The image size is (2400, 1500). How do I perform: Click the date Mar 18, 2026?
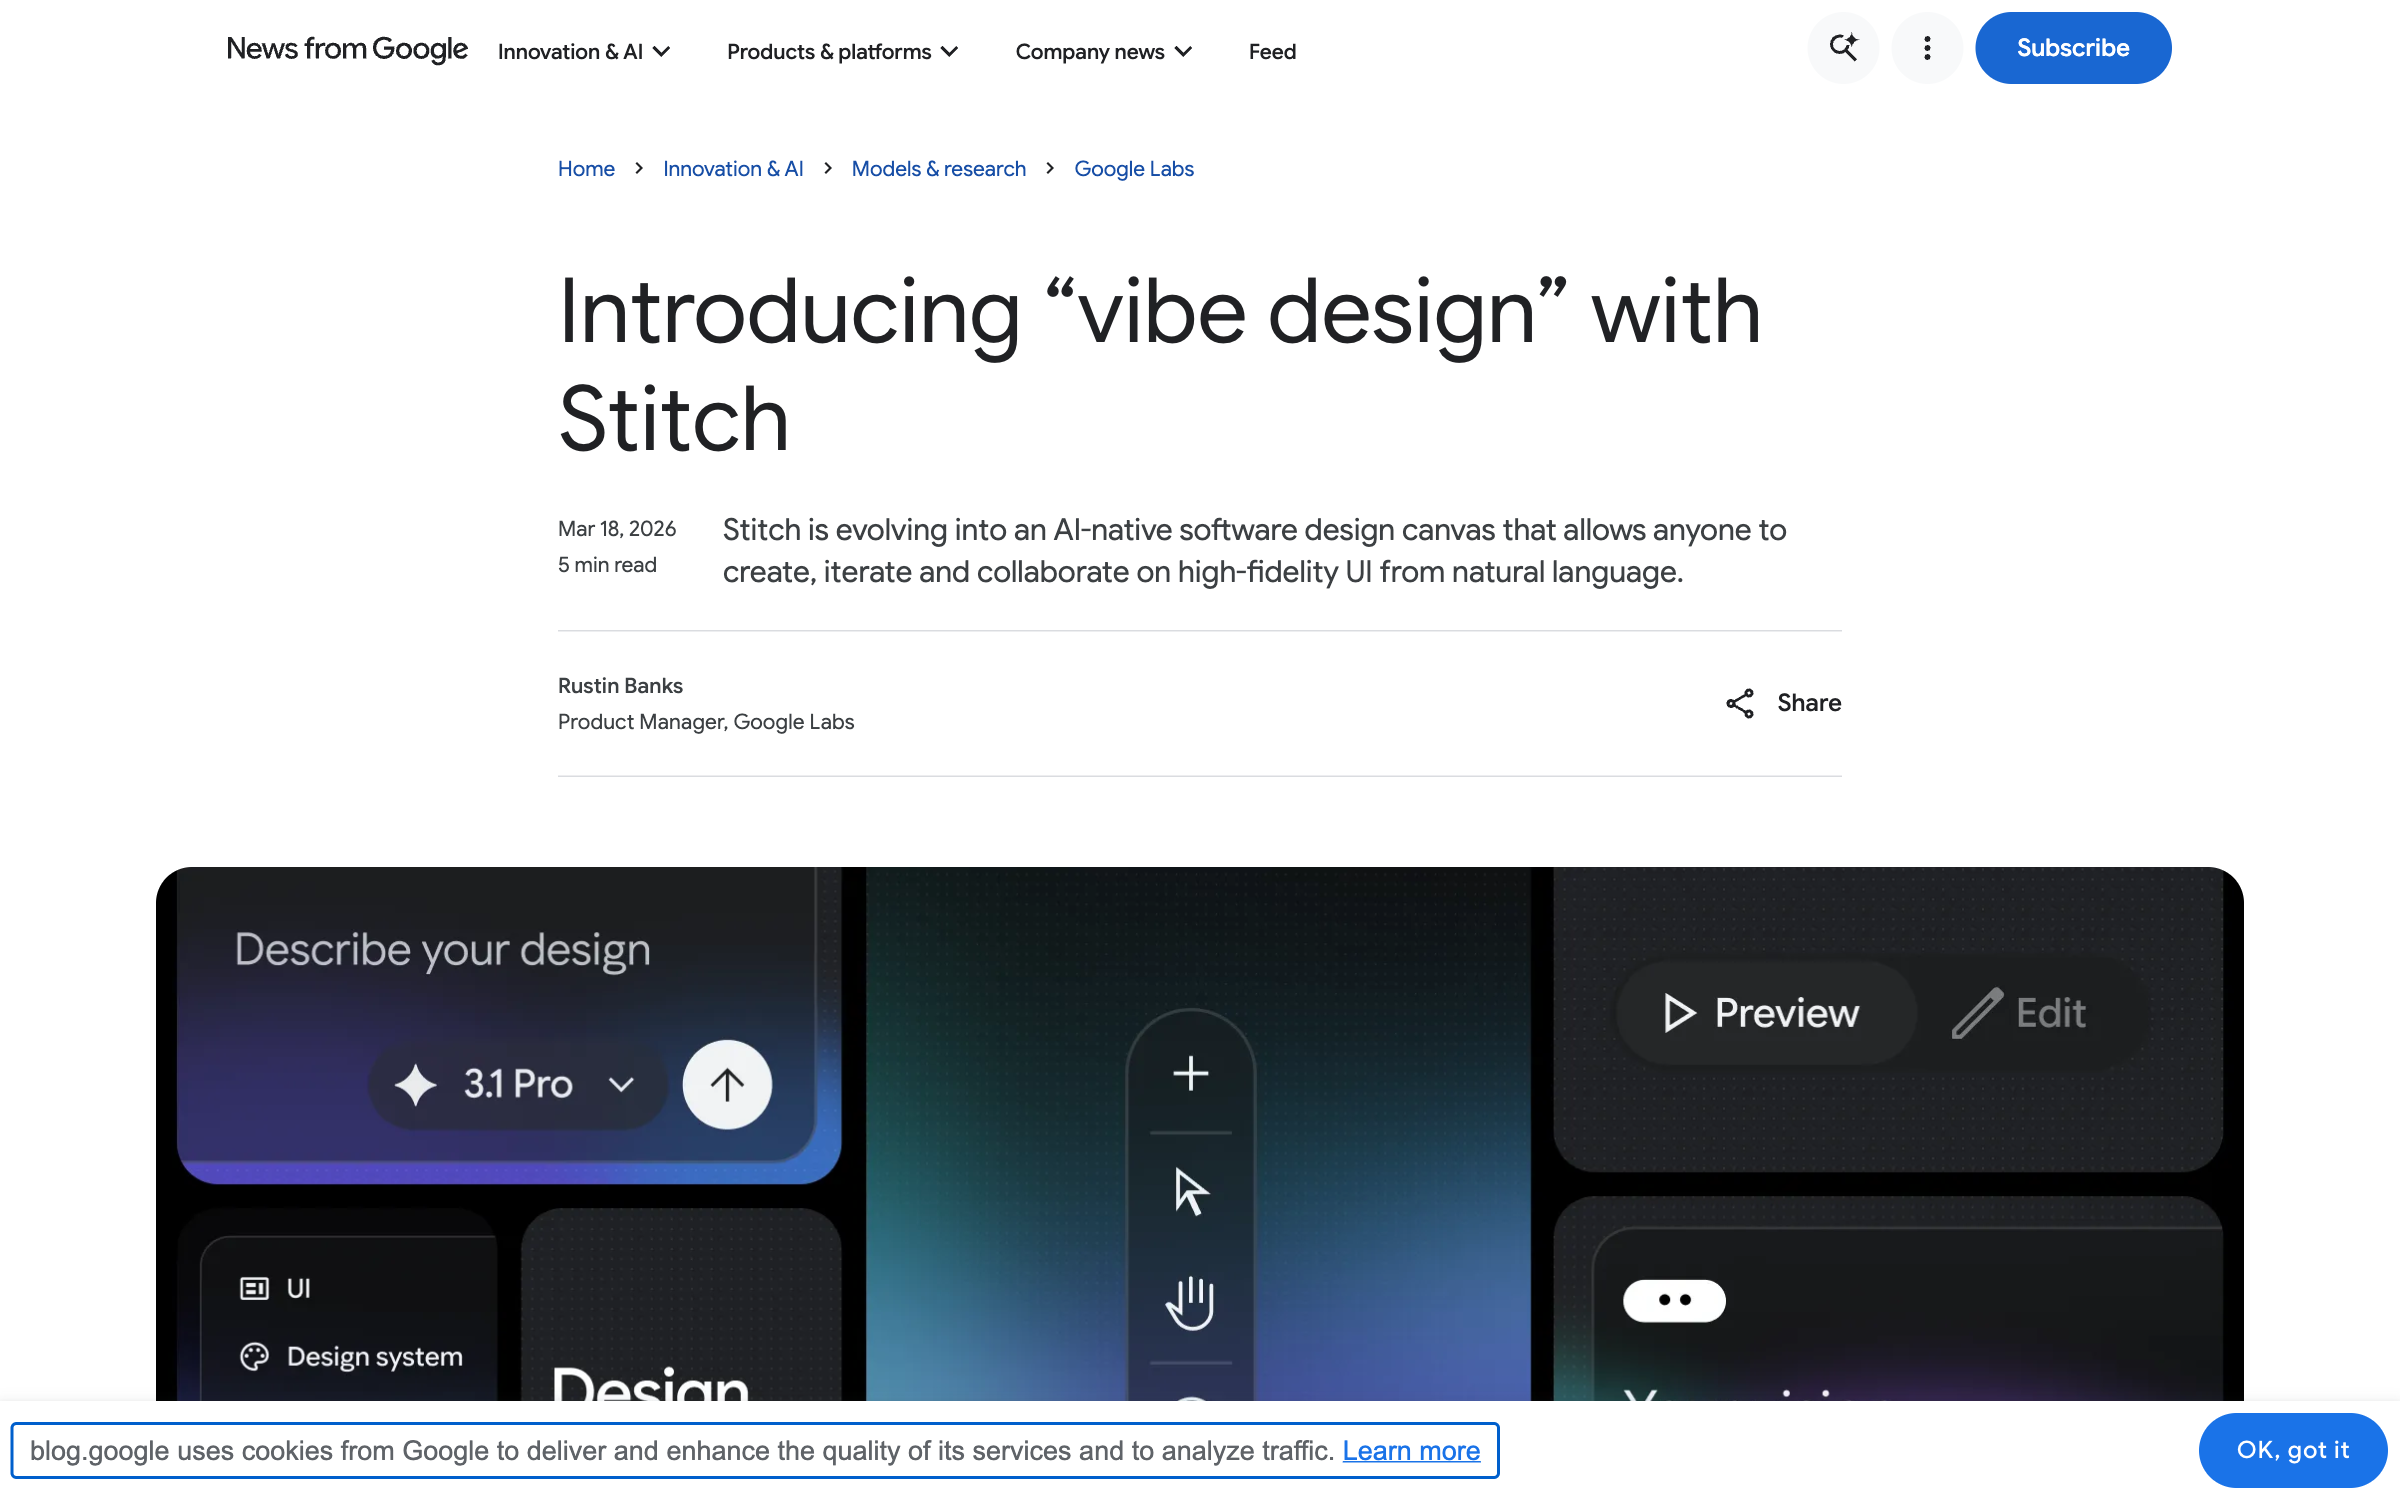617,529
